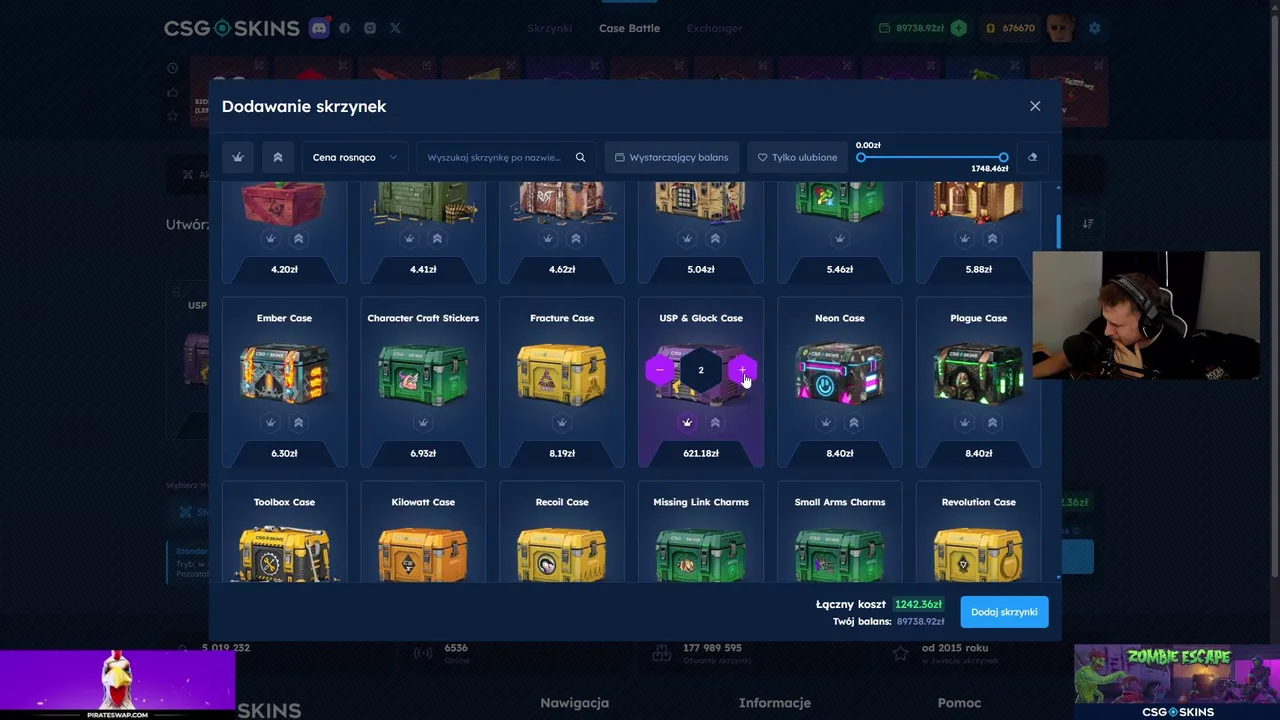Decrease USP & Glock Case quantity with minus
Image resolution: width=1280 pixels, height=720 pixels.
[x=659, y=370]
